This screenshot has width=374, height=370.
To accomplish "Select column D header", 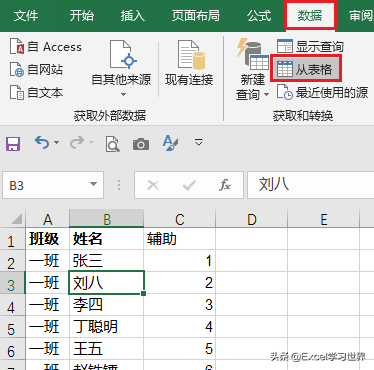I will [252, 219].
